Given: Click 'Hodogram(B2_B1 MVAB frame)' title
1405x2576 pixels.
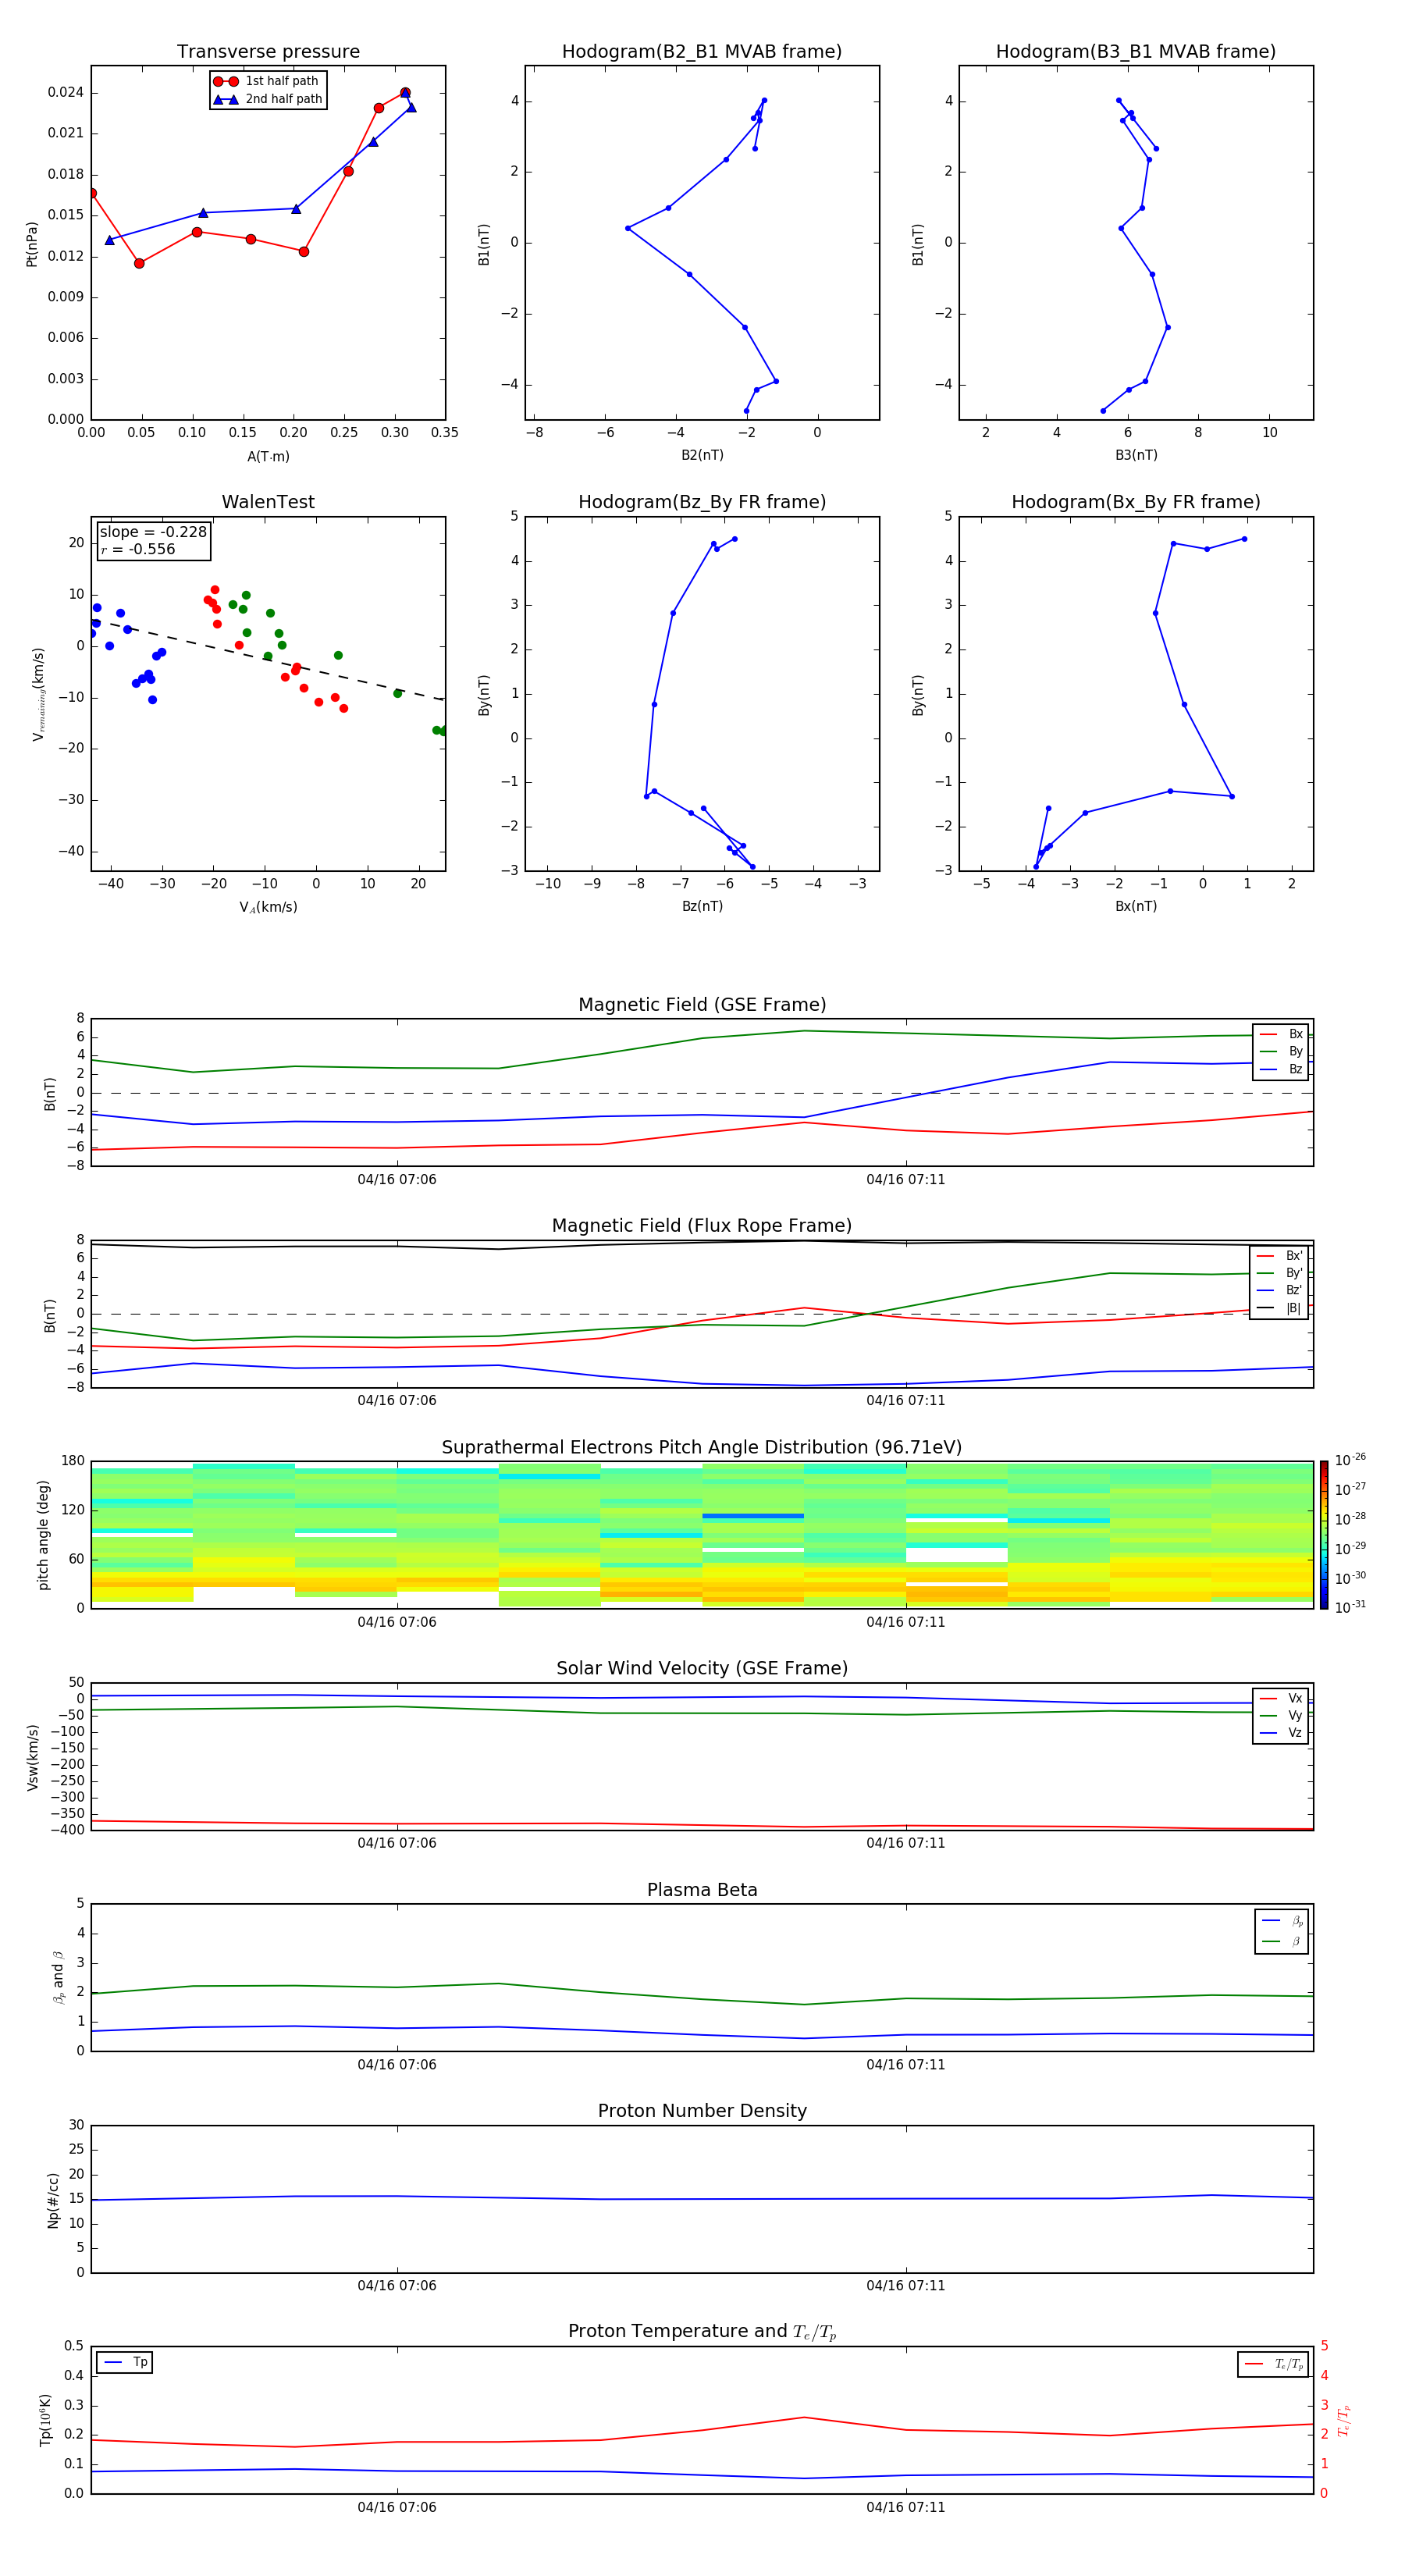Looking at the screenshot, I should click(702, 52).
